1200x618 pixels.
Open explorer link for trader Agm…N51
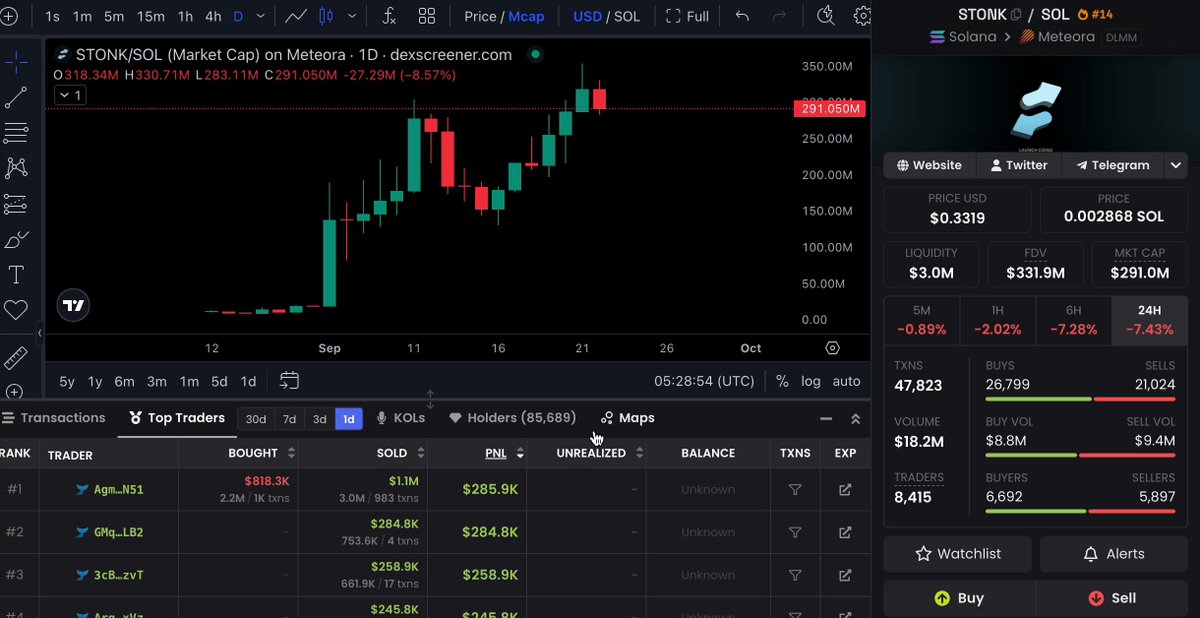(x=845, y=490)
